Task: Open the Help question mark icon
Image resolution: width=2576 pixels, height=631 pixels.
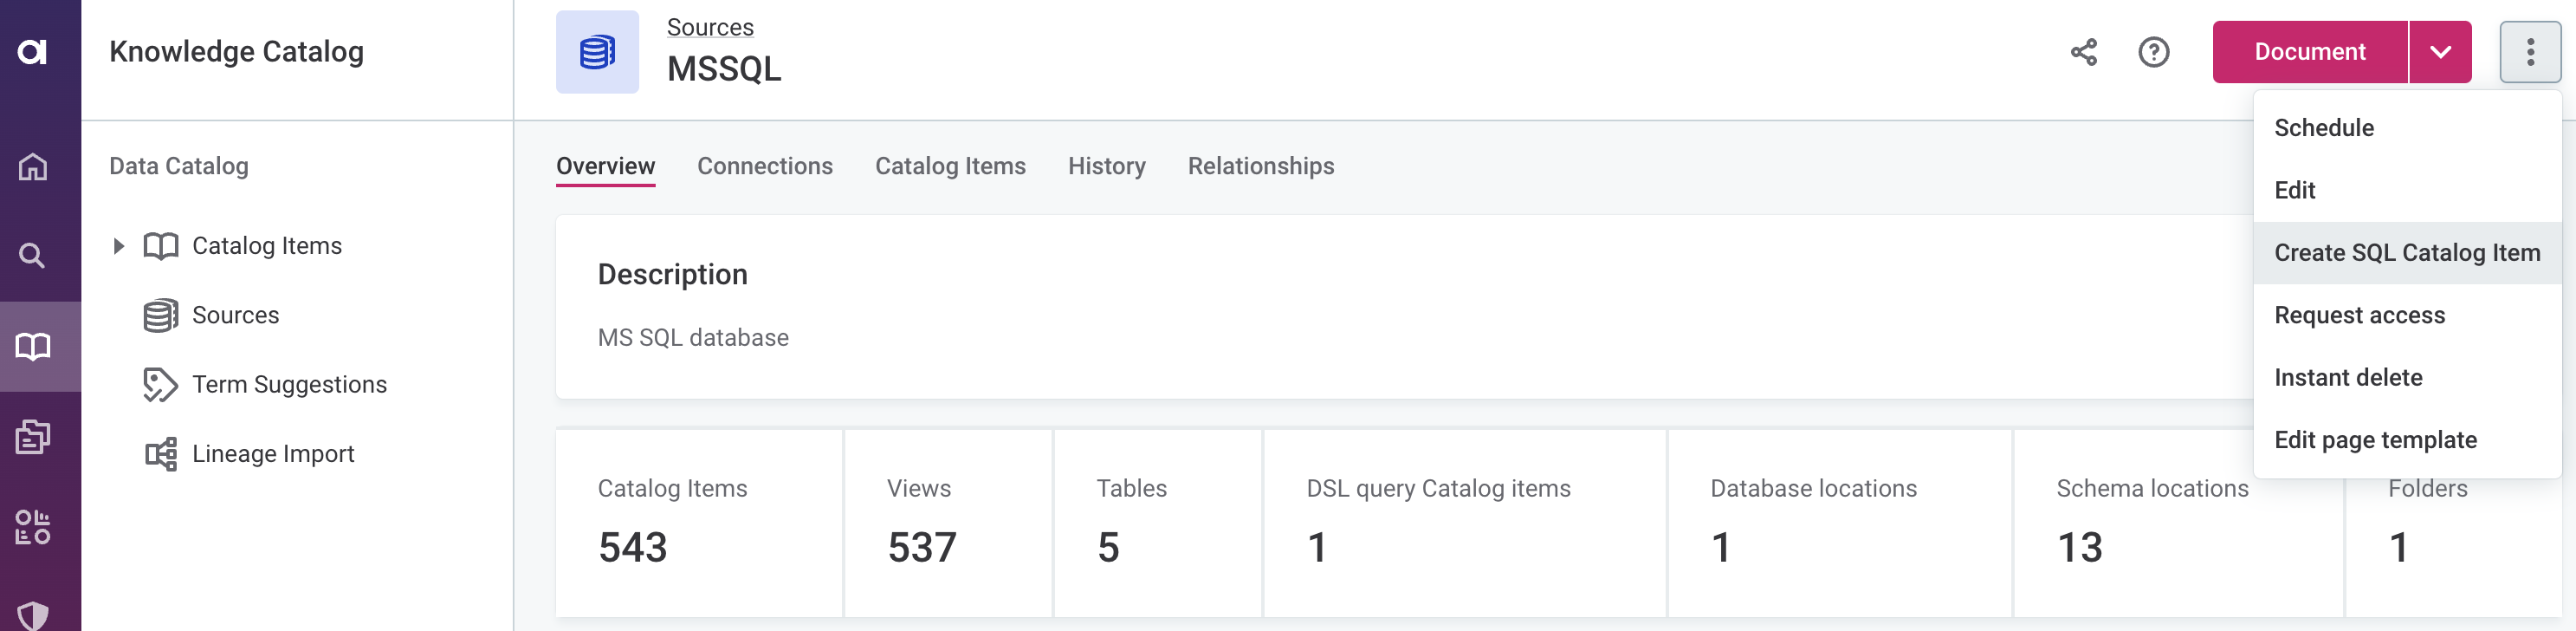Action: [x=2156, y=52]
